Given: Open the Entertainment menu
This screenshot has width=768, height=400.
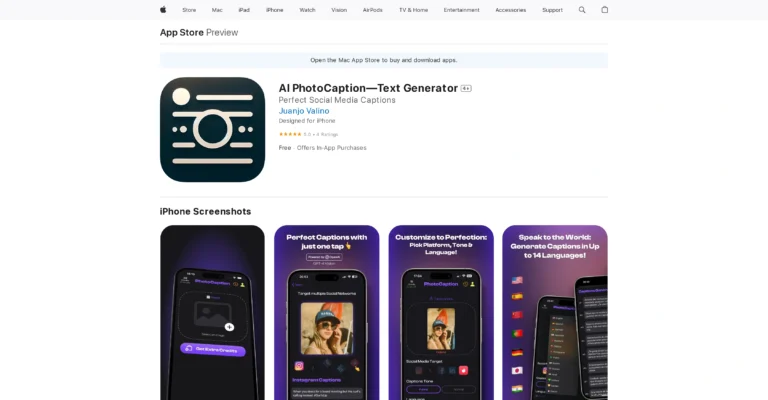Looking at the screenshot, I should click(x=461, y=10).
